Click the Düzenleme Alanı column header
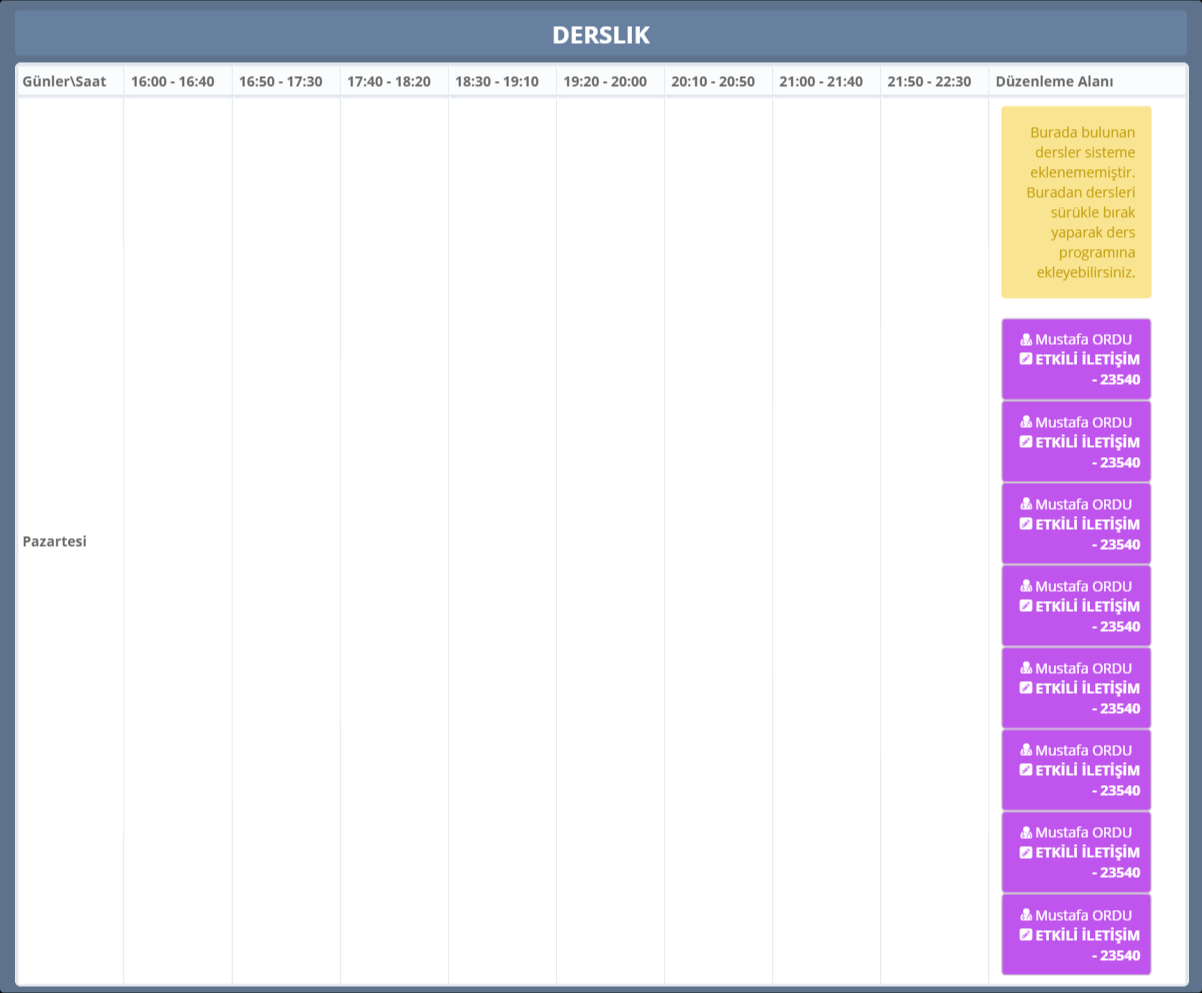This screenshot has height=993, width=1202. point(1054,81)
